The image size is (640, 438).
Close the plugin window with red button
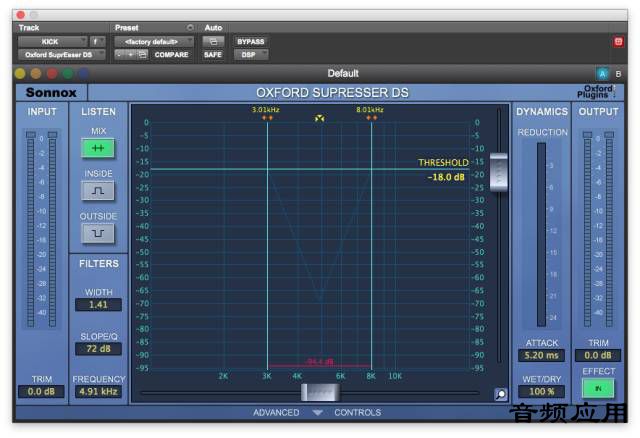click(20, 15)
